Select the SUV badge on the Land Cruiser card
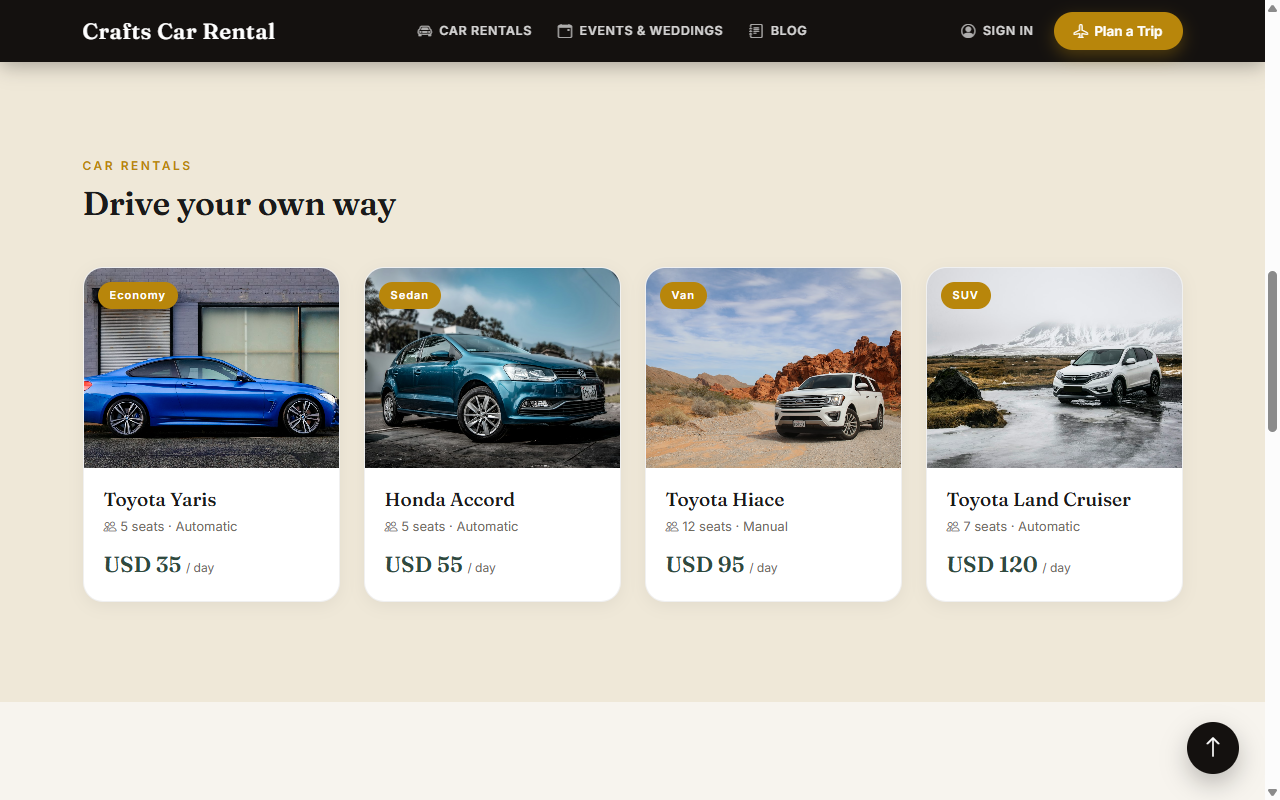The image size is (1280, 800). click(965, 295)
